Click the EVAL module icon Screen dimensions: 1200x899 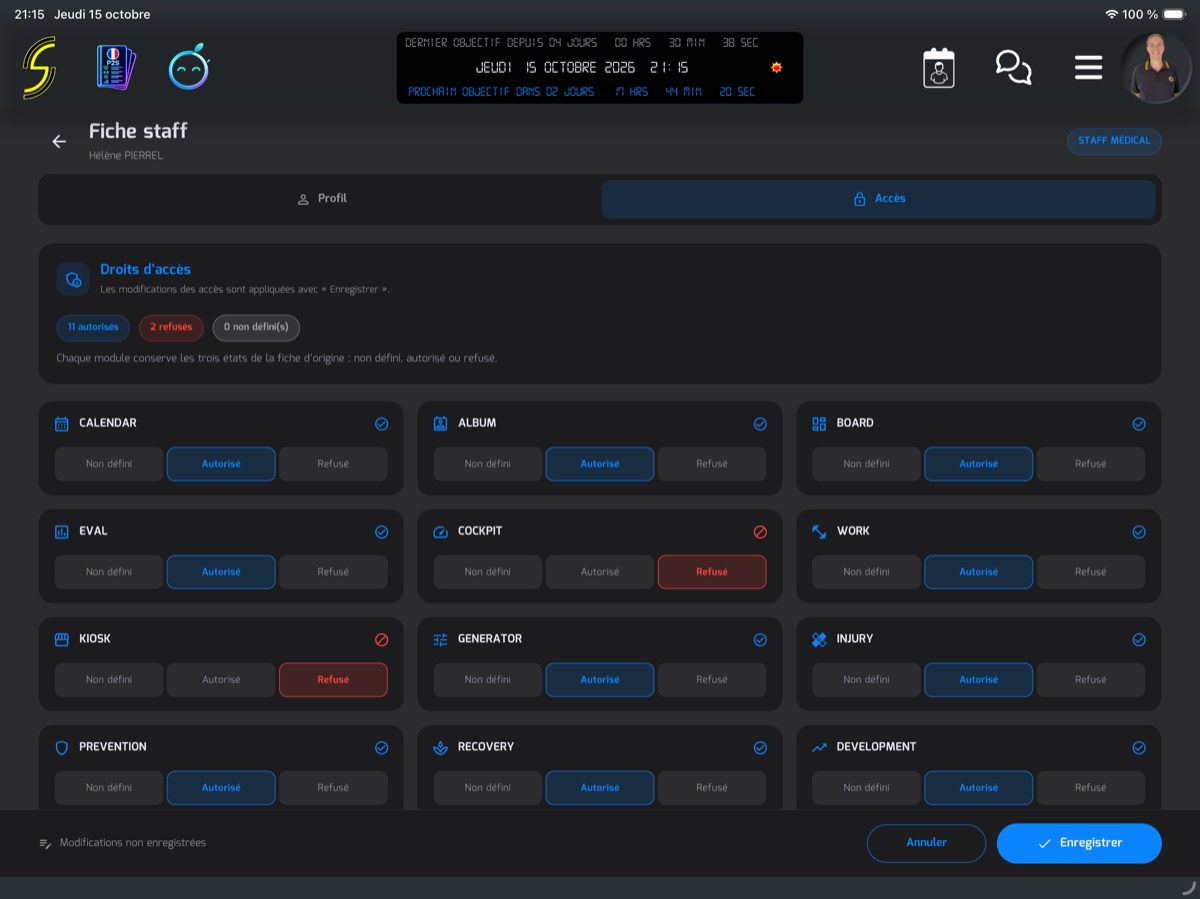pos(62,531)
